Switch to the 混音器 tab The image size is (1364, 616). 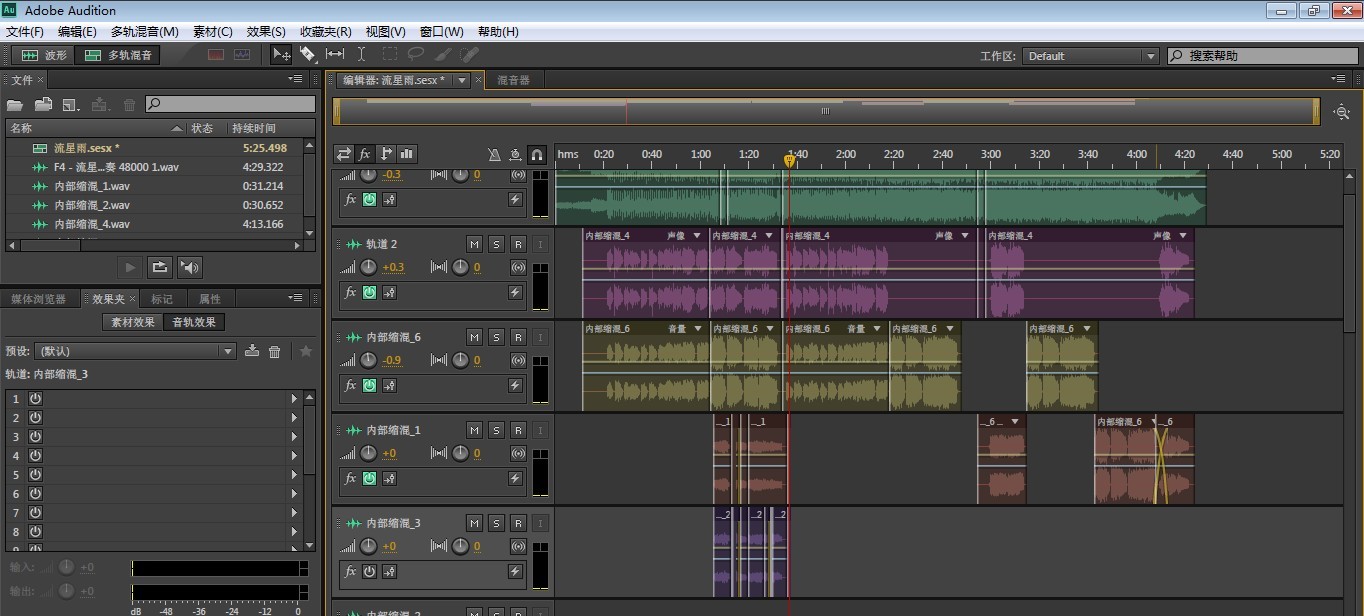pos(514,80)
